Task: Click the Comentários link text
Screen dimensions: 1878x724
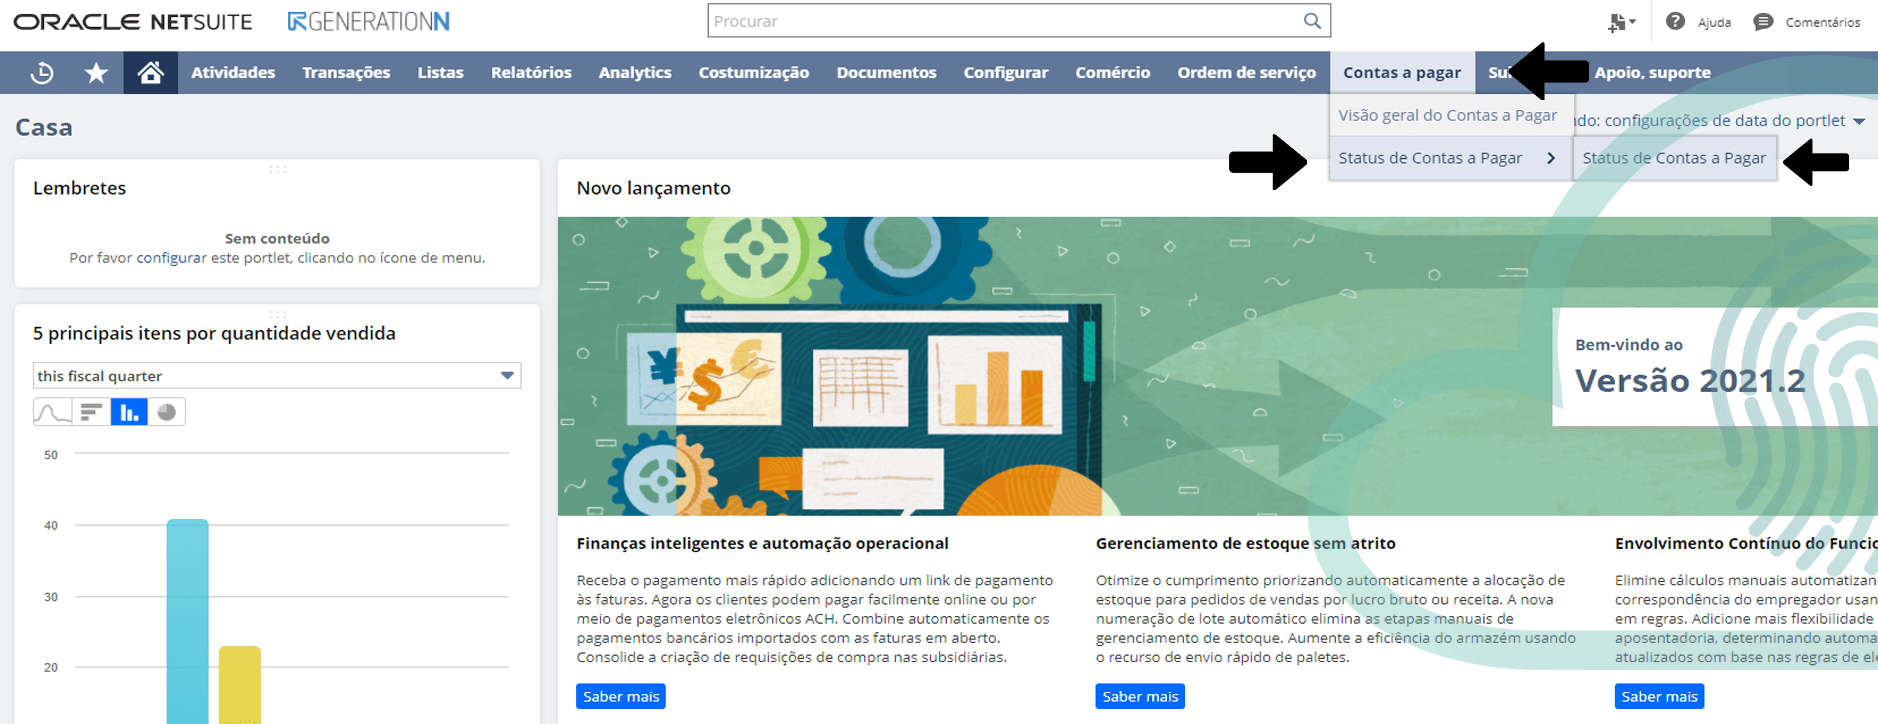Action: [1823, 22]
